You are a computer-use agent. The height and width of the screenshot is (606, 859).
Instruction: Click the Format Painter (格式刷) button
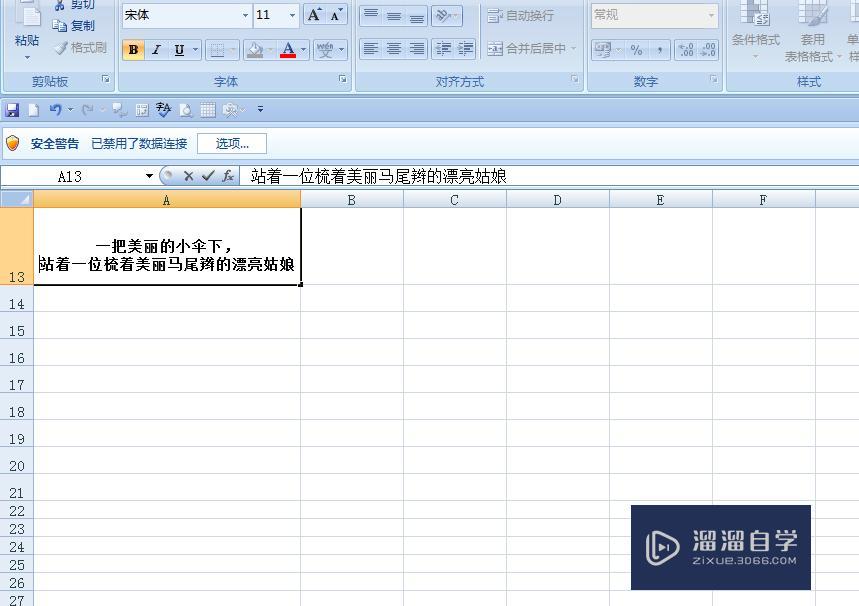click(x=80, y=48)
